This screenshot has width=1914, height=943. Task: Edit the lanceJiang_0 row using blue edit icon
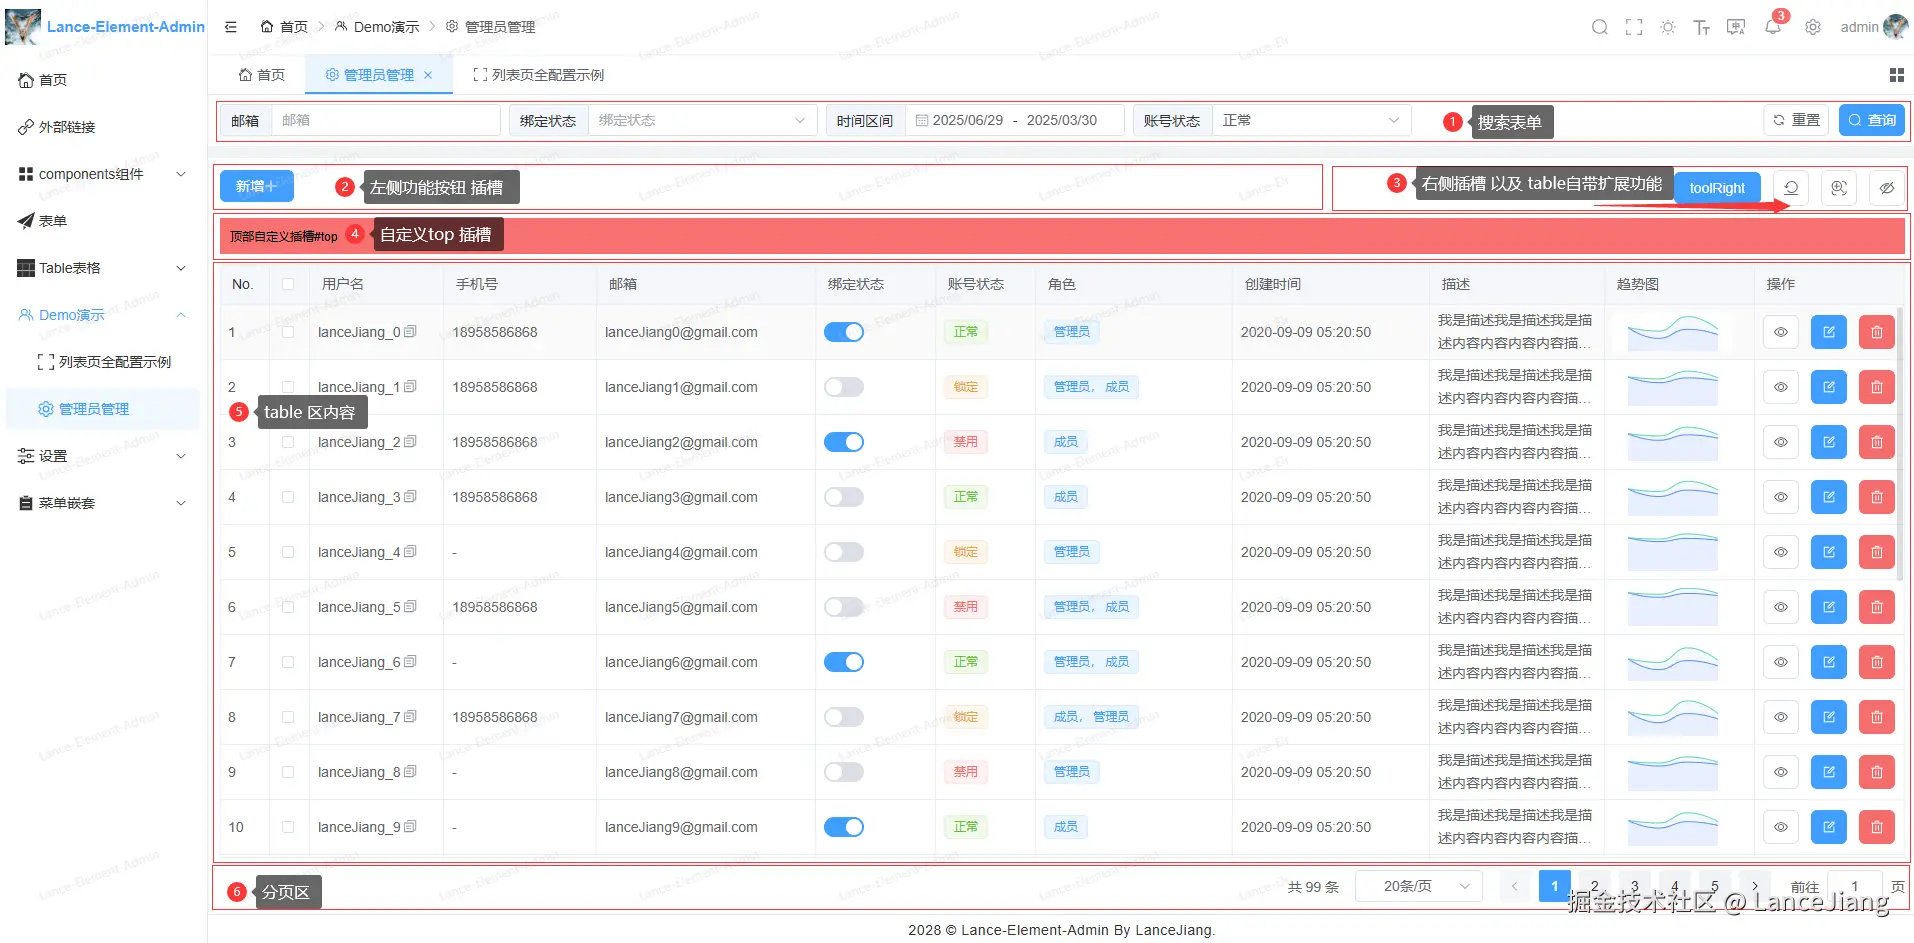[1829, 332]
